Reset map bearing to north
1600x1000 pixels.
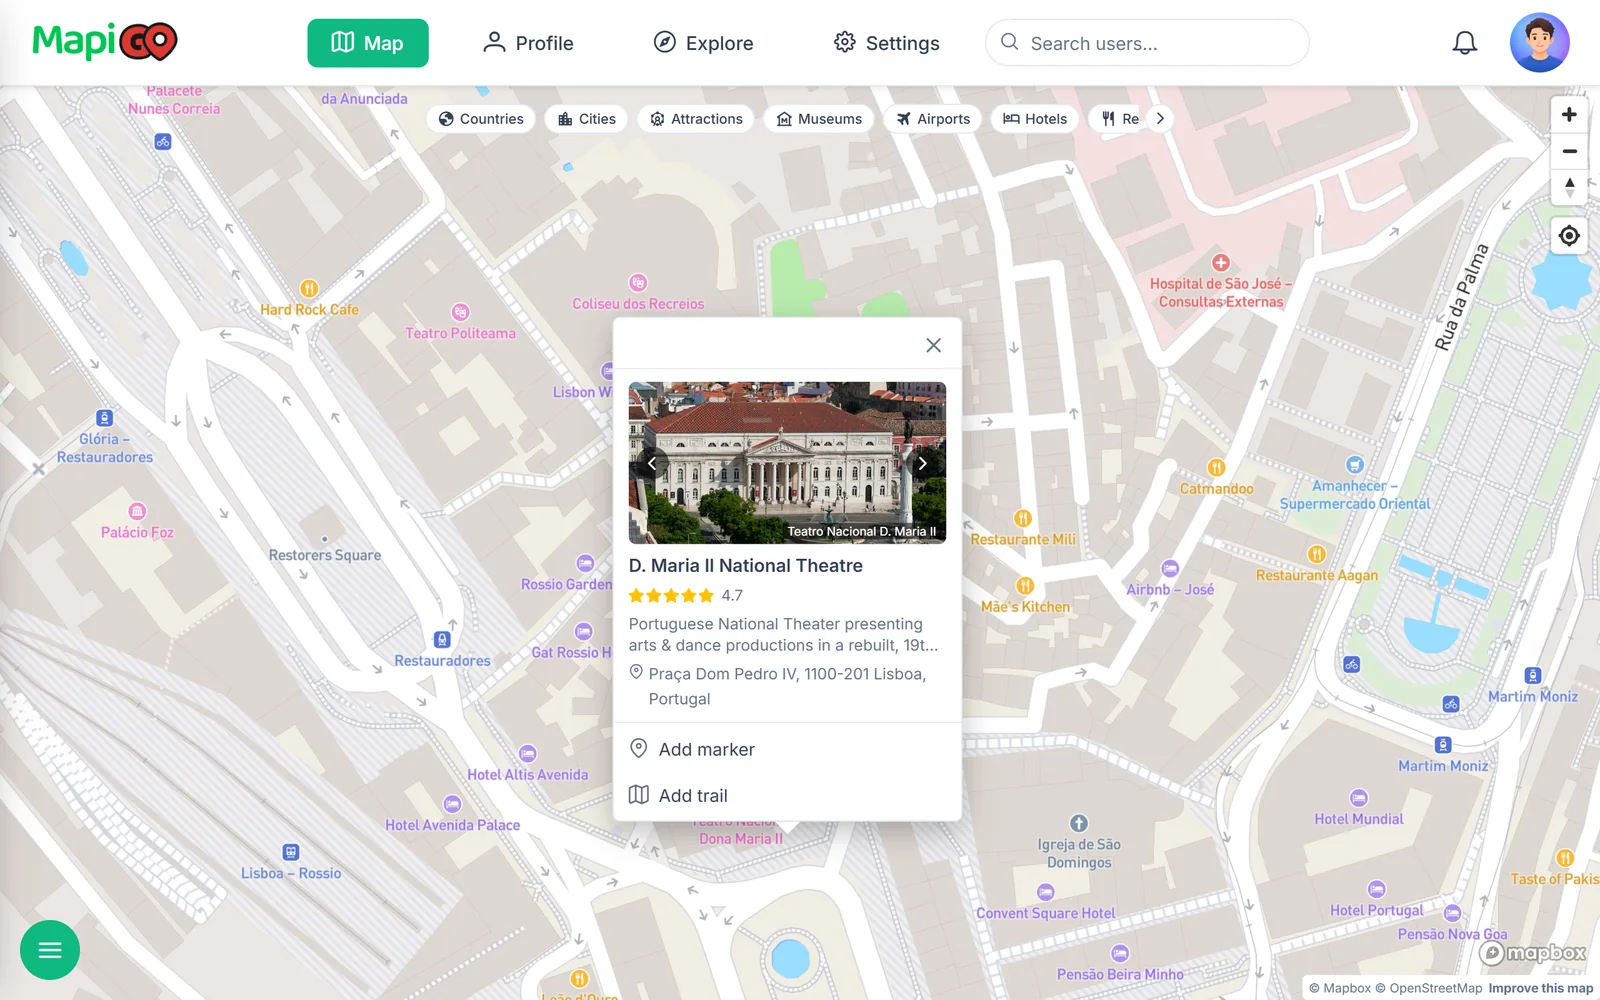1569,188
